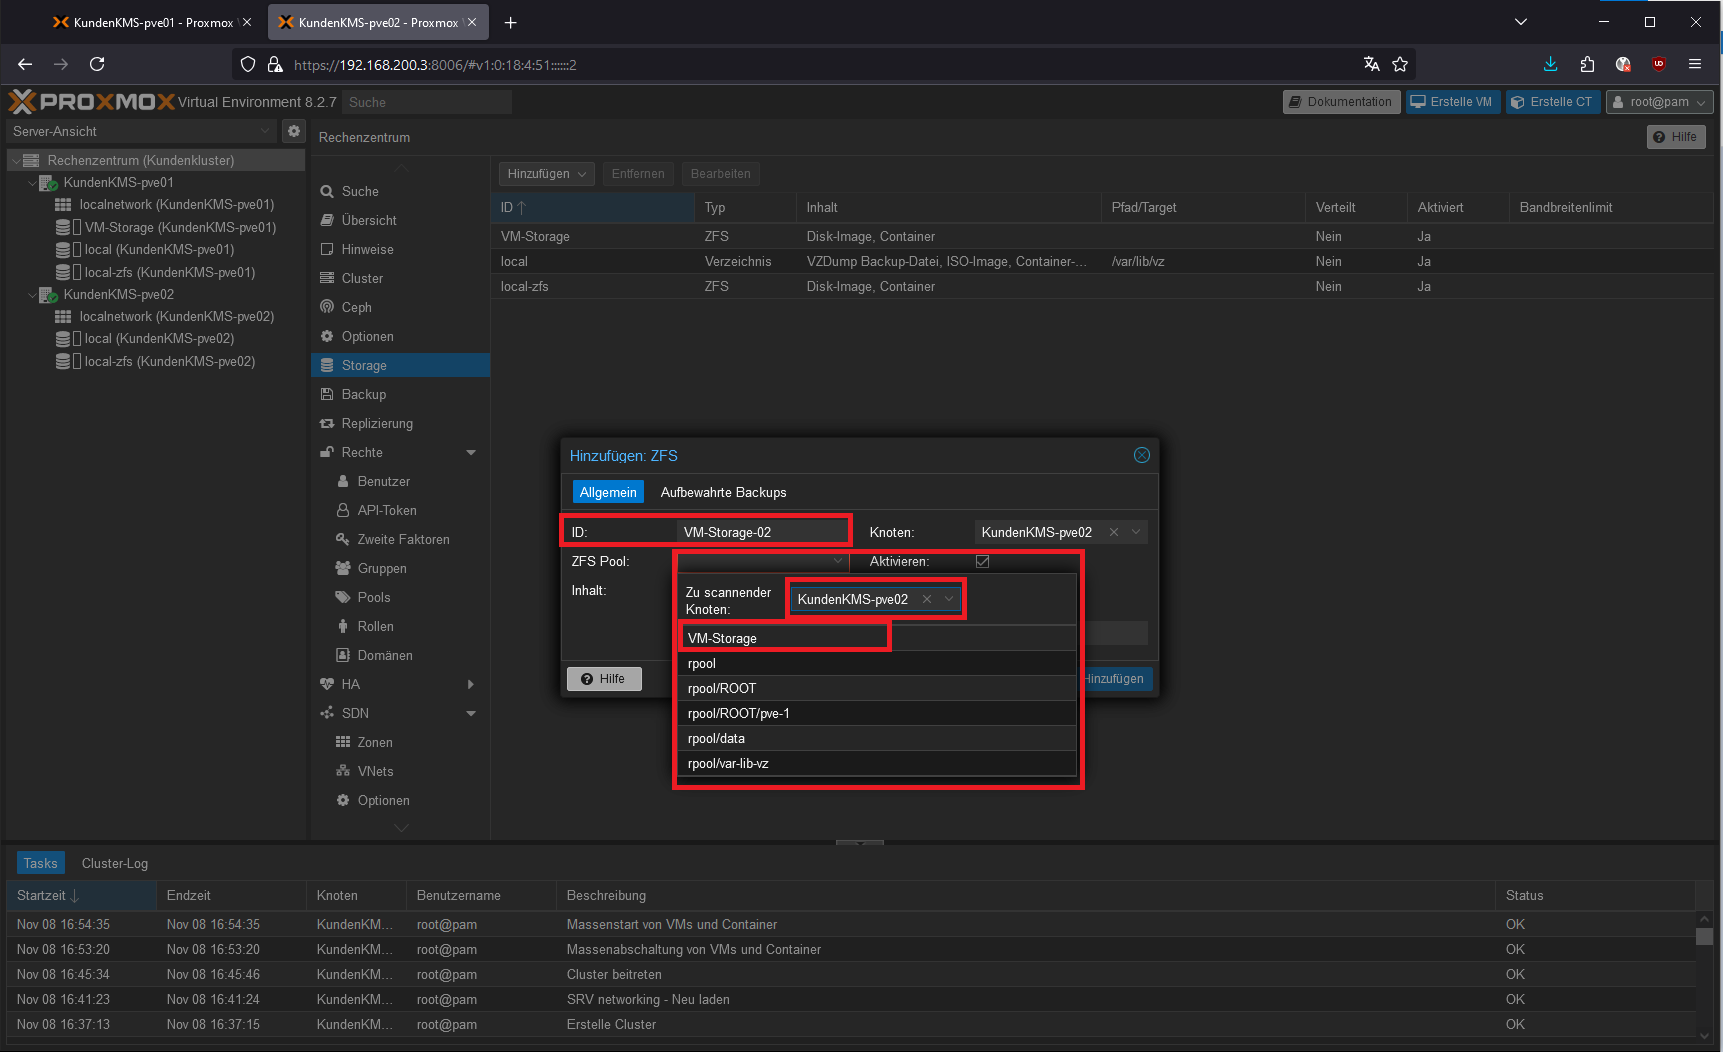This screenshot has width=1723, height=1052.
Task: Open the Zu scannender Knoten dropdown
Action: point(949,599)
